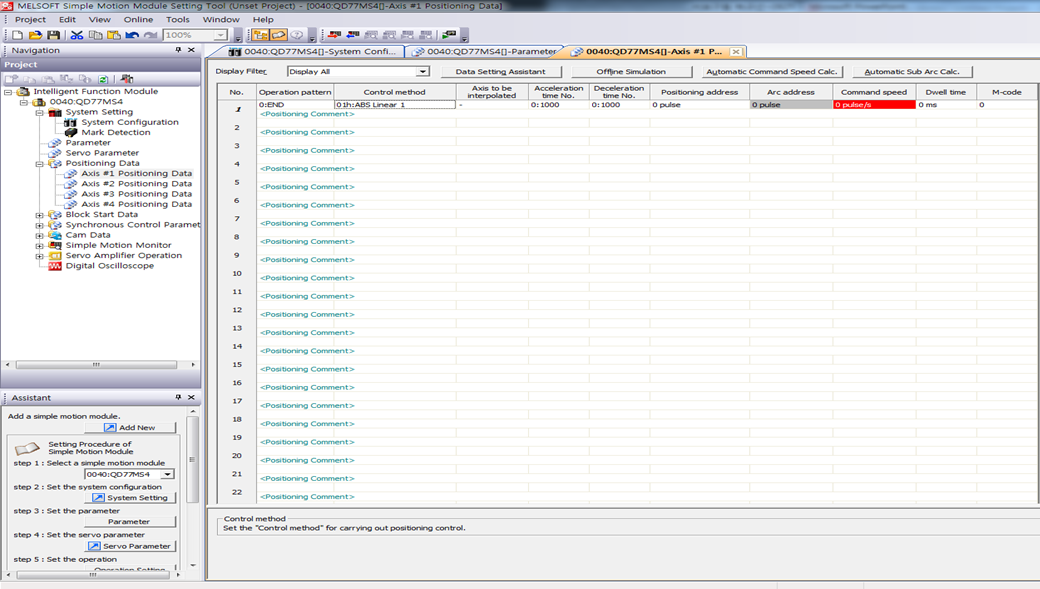Open the Edit menu
This screenshot has height=589, width=1040.
(x=67, y=19)
